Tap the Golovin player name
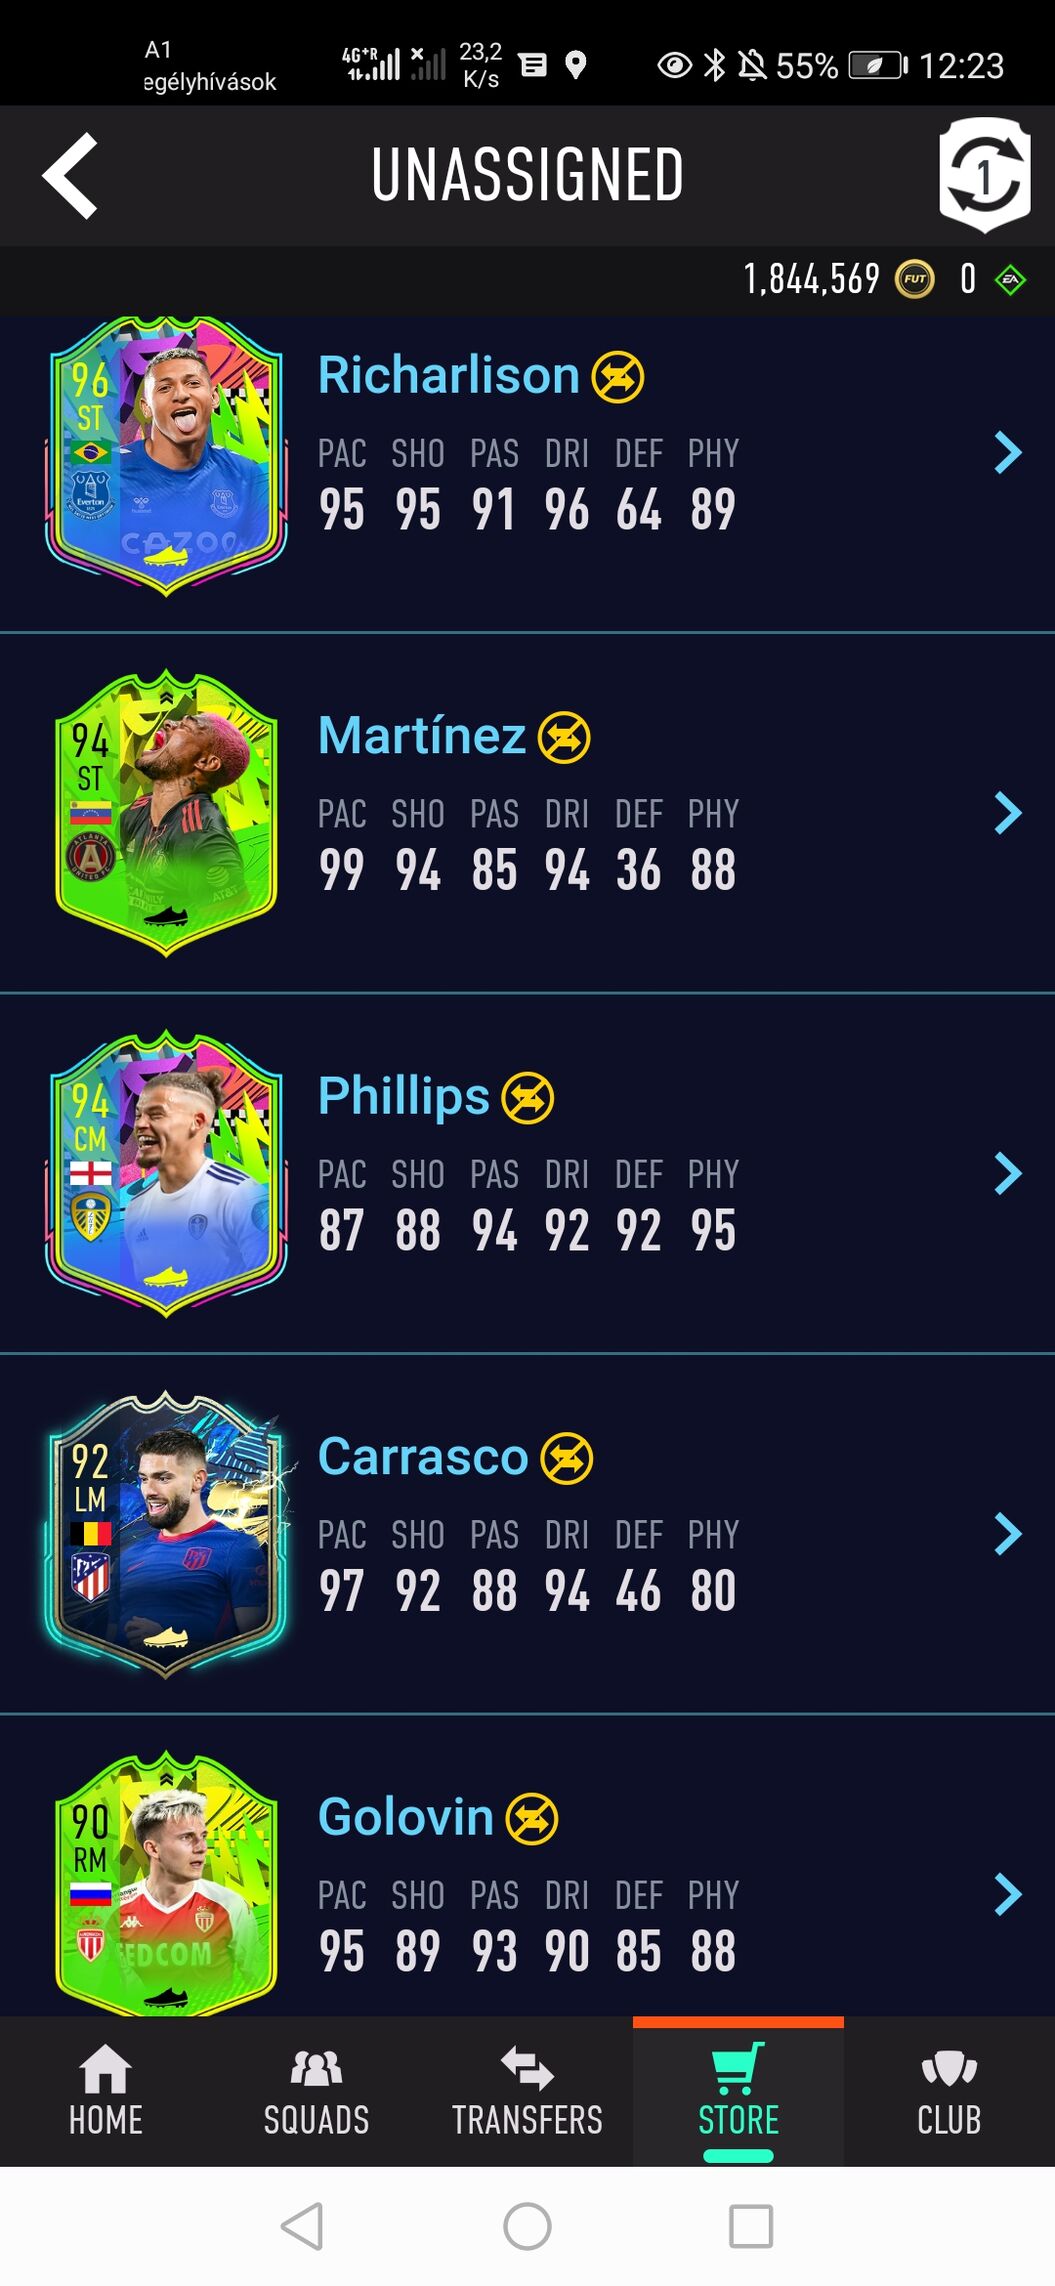Viewport: 1055px width, 2286px height. pos(406,1817)
